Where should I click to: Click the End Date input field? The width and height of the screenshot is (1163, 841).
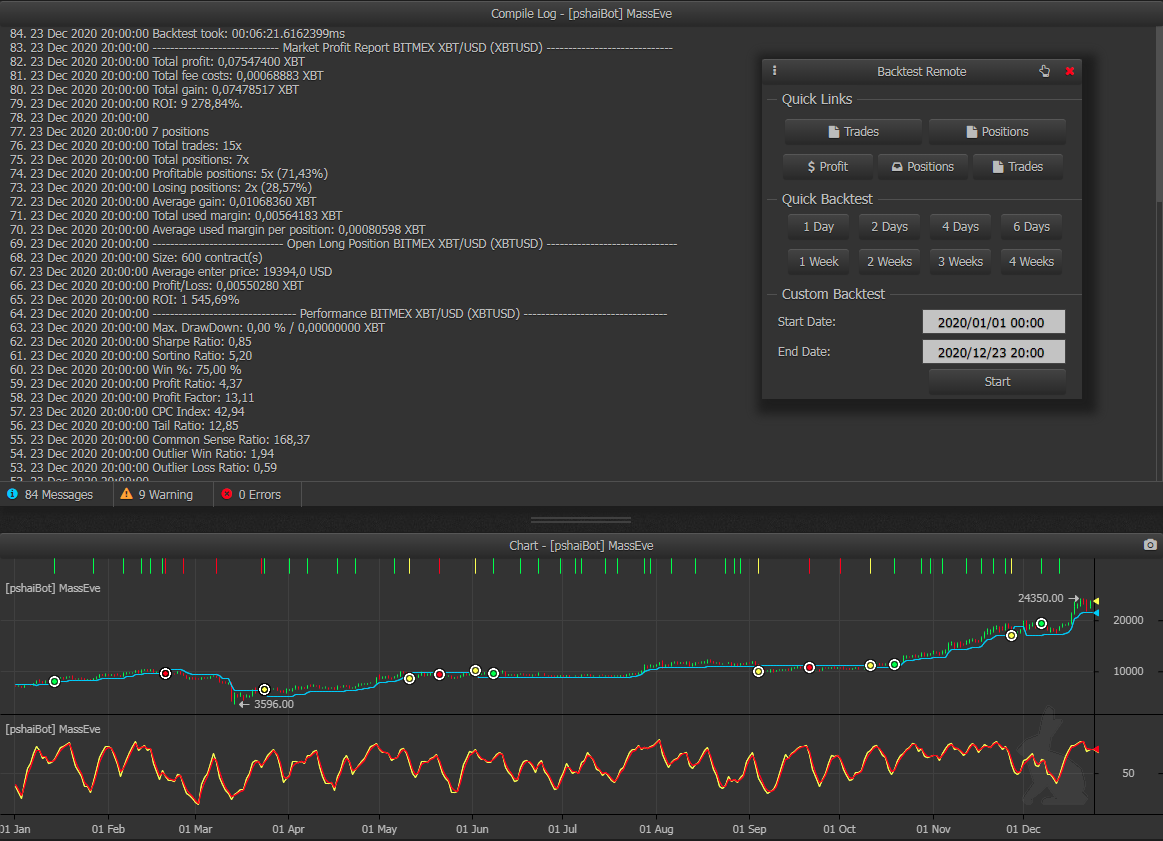[993, 352]
